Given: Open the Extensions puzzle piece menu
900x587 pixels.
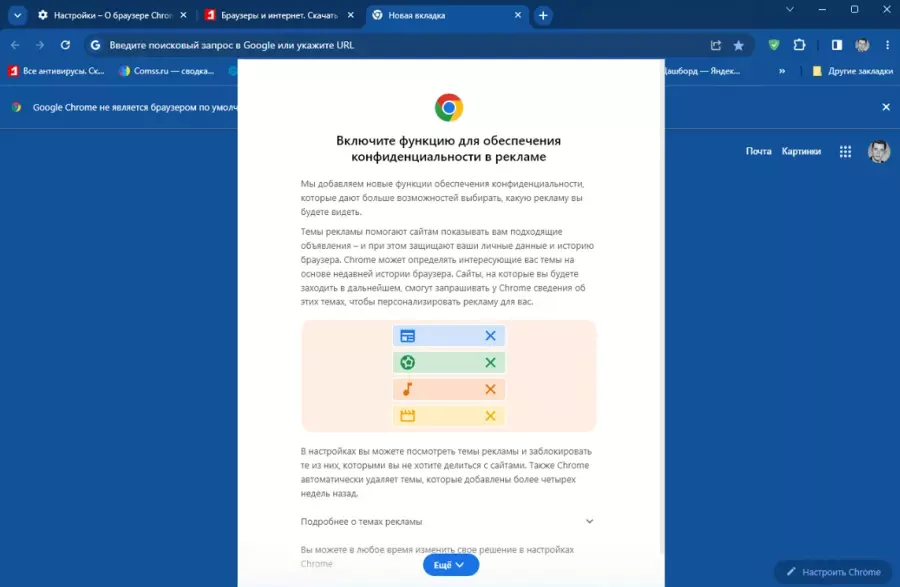Looking at the screenshot, I should tap(800, 45).
